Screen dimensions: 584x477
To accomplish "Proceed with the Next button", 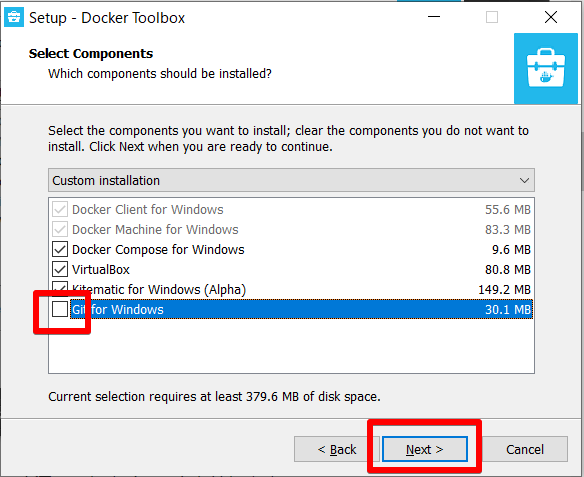I will [425, 449].
